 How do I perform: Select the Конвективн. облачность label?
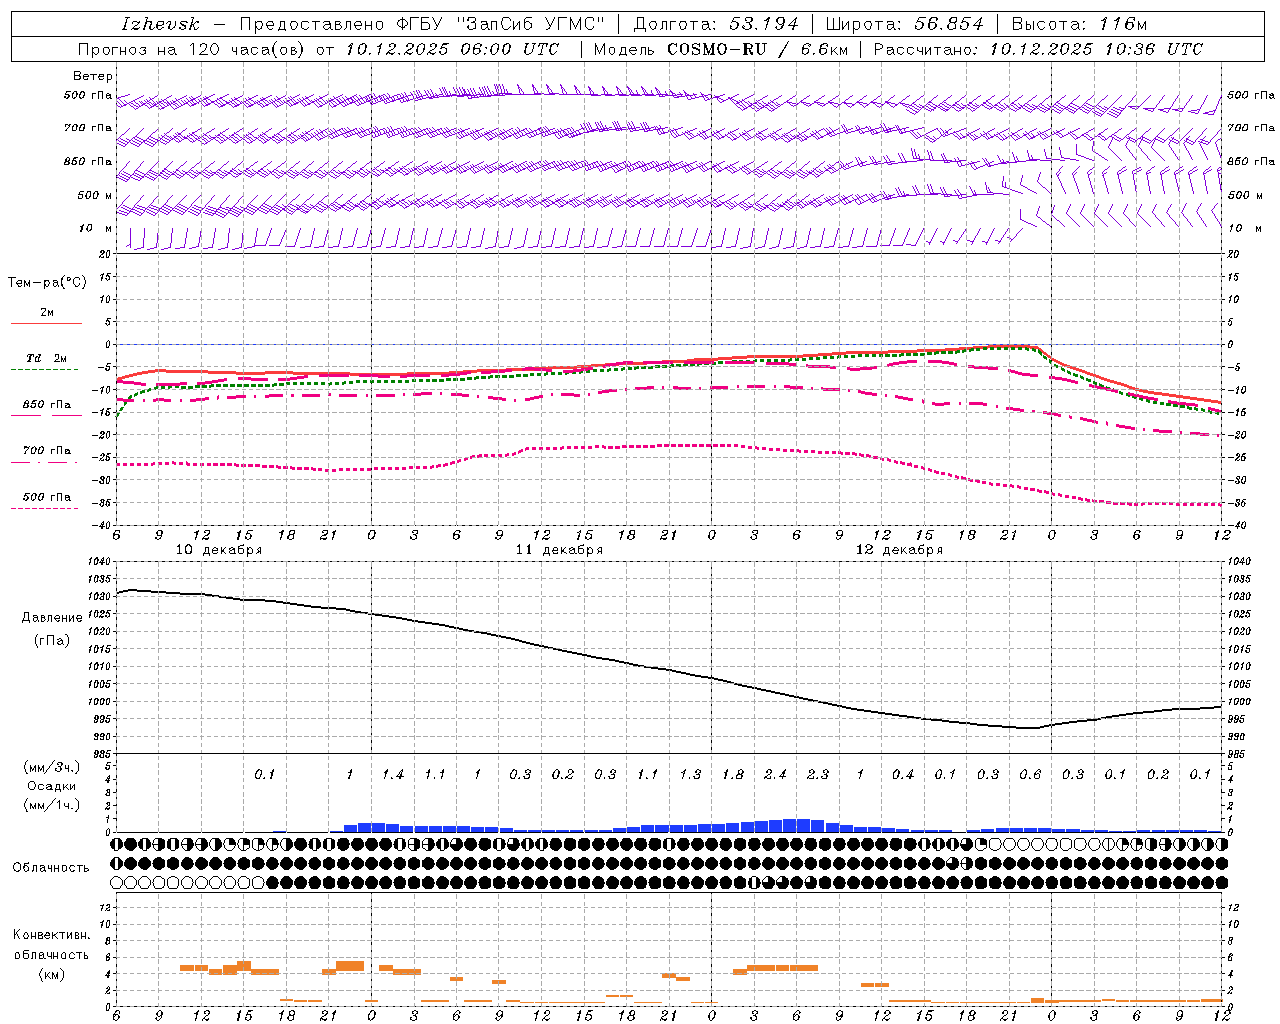point(51,944)
